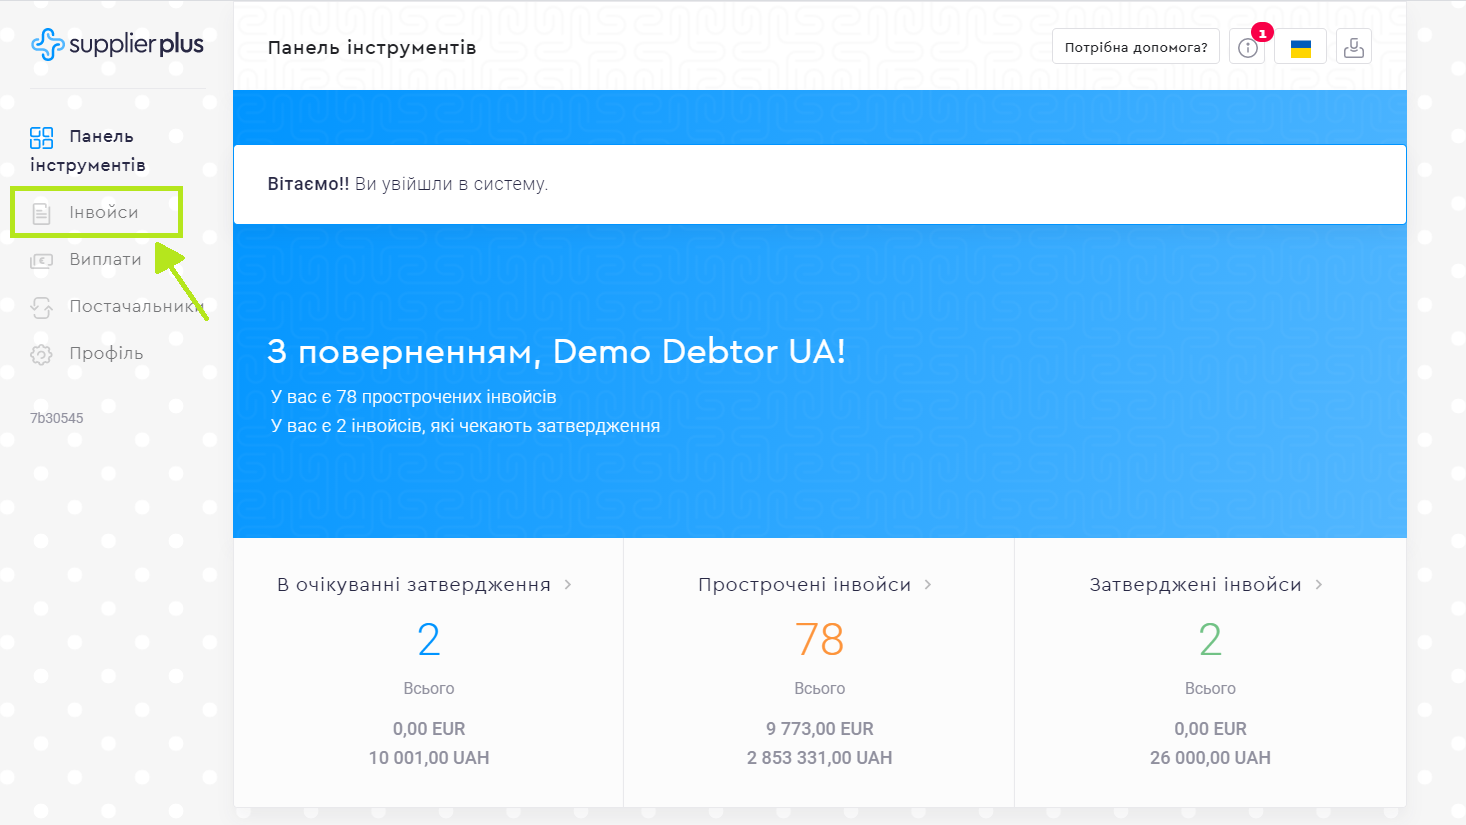
Task: Go to "Виплати" in the sidebar
Action: [x=105, y=260]
